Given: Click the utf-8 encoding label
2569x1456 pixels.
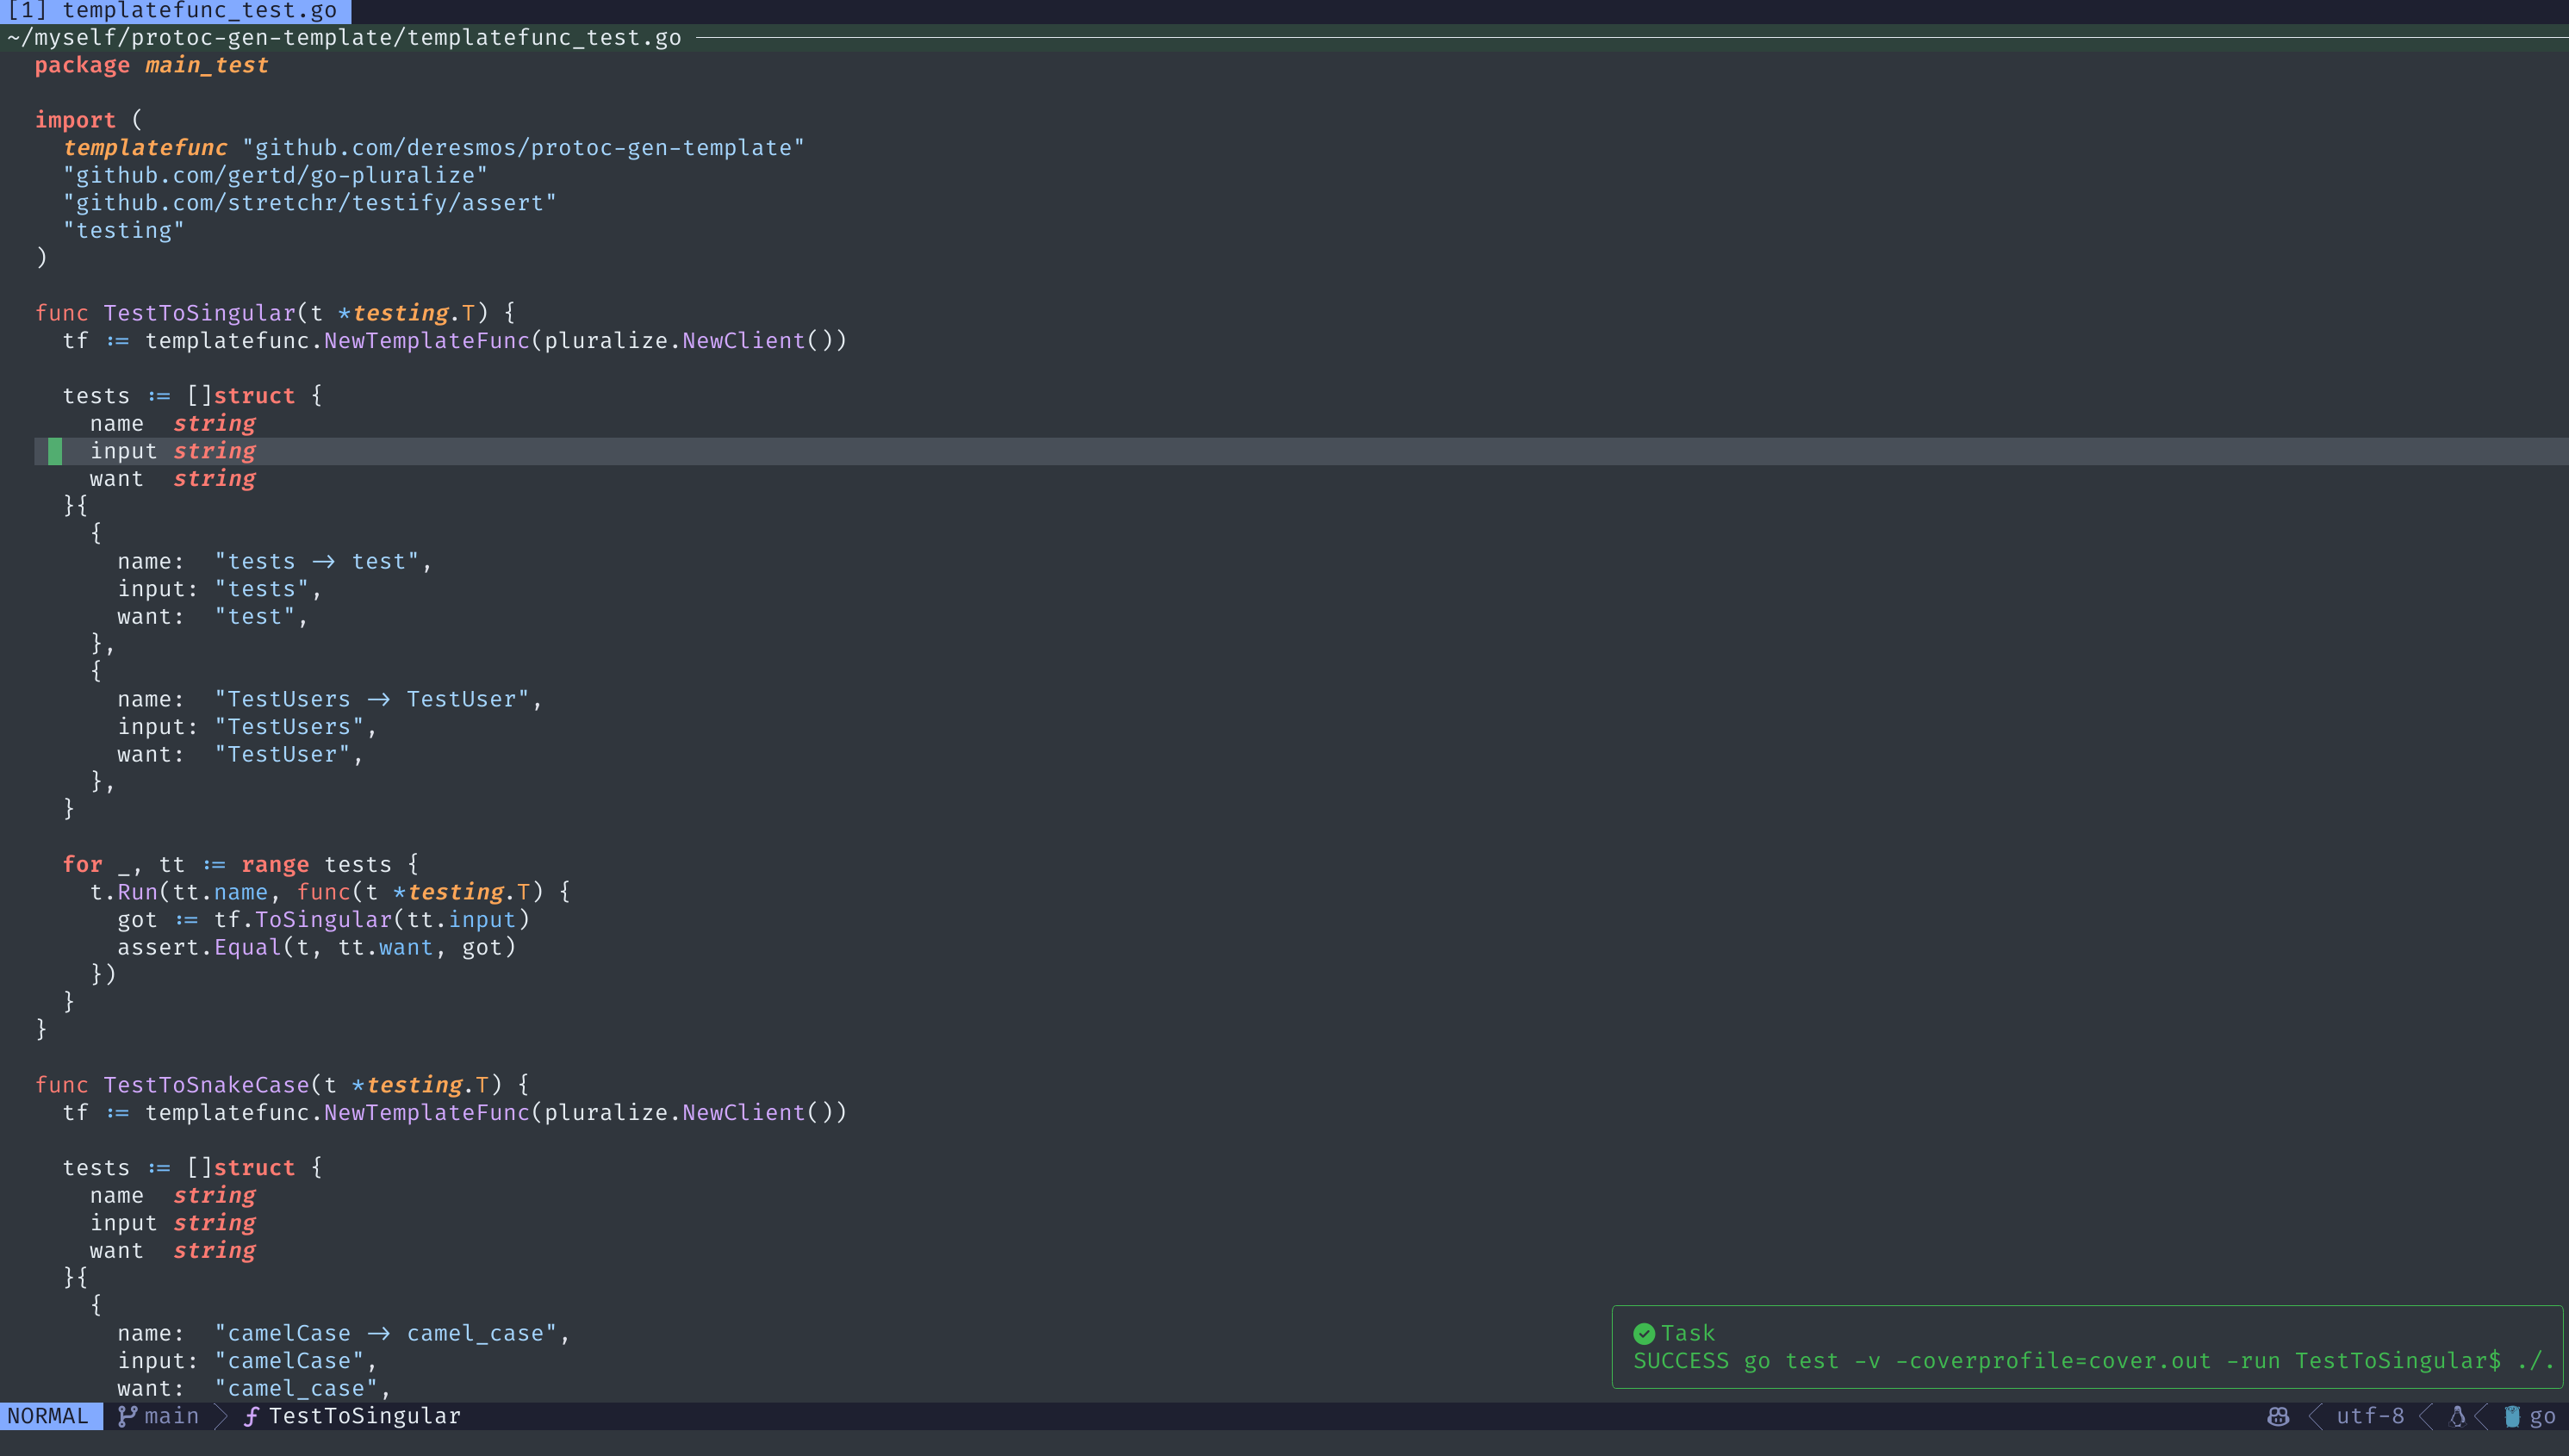Looking at the screenshot, I should click(x=2369, y=1416).
